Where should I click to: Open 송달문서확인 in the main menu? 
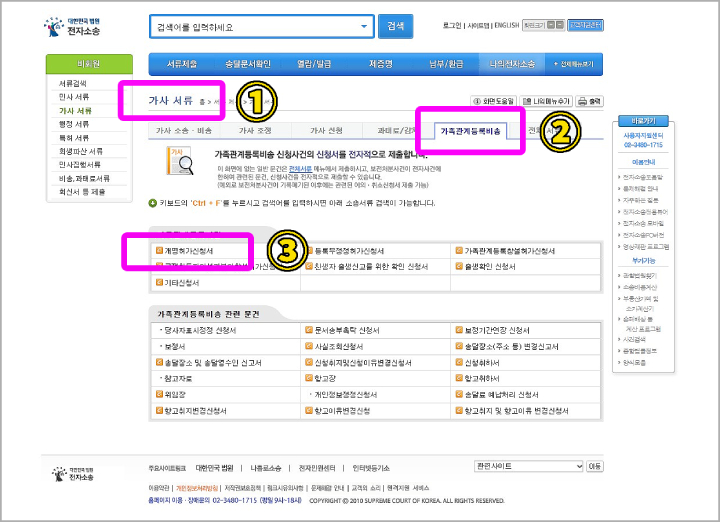pos(248,64)
